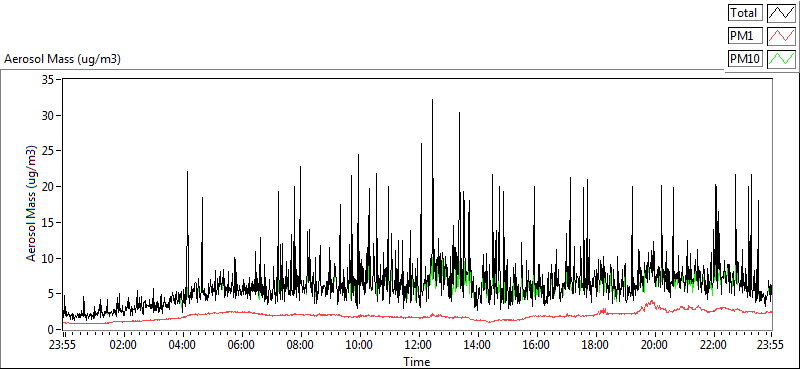Click the 14:00 time axis marker
Image resolution: width=800 pixels, height=369 pixels.
tap(477, 344)
